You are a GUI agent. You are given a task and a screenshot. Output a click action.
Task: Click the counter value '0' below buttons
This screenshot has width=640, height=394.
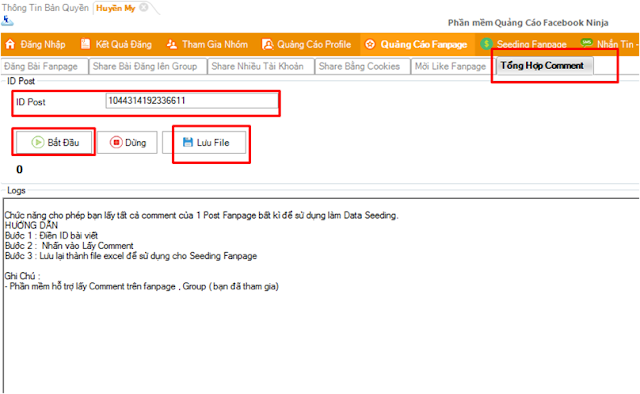click(19, 169)
